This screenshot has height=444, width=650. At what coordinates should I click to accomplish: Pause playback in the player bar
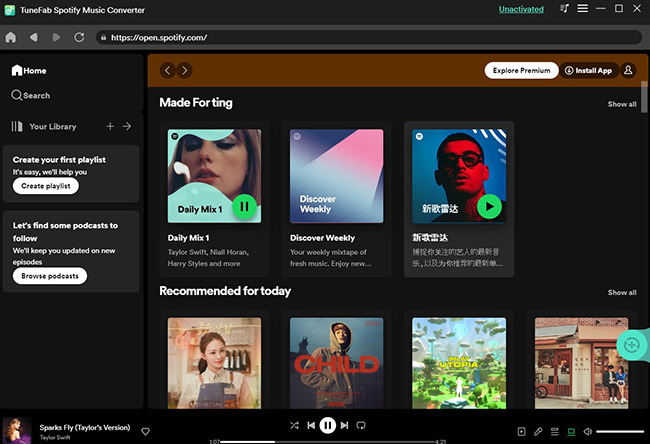coord(327,425)
